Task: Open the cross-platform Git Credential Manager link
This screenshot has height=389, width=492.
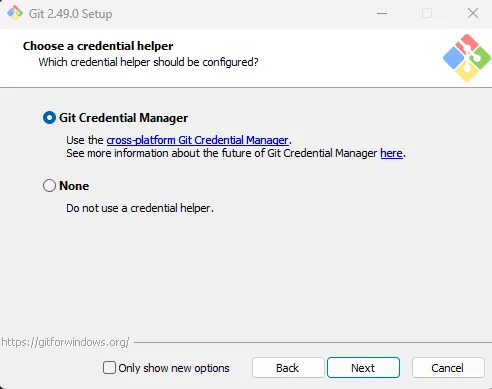Action: (x=197, y=140)
